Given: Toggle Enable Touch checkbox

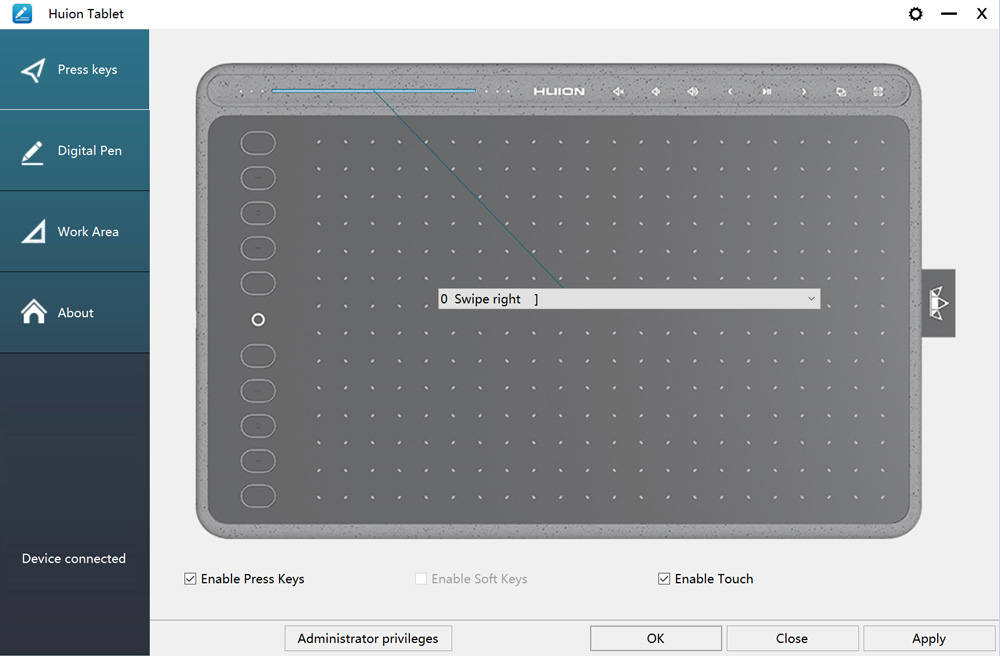Looking at the screenshot, I should [664, 579].
